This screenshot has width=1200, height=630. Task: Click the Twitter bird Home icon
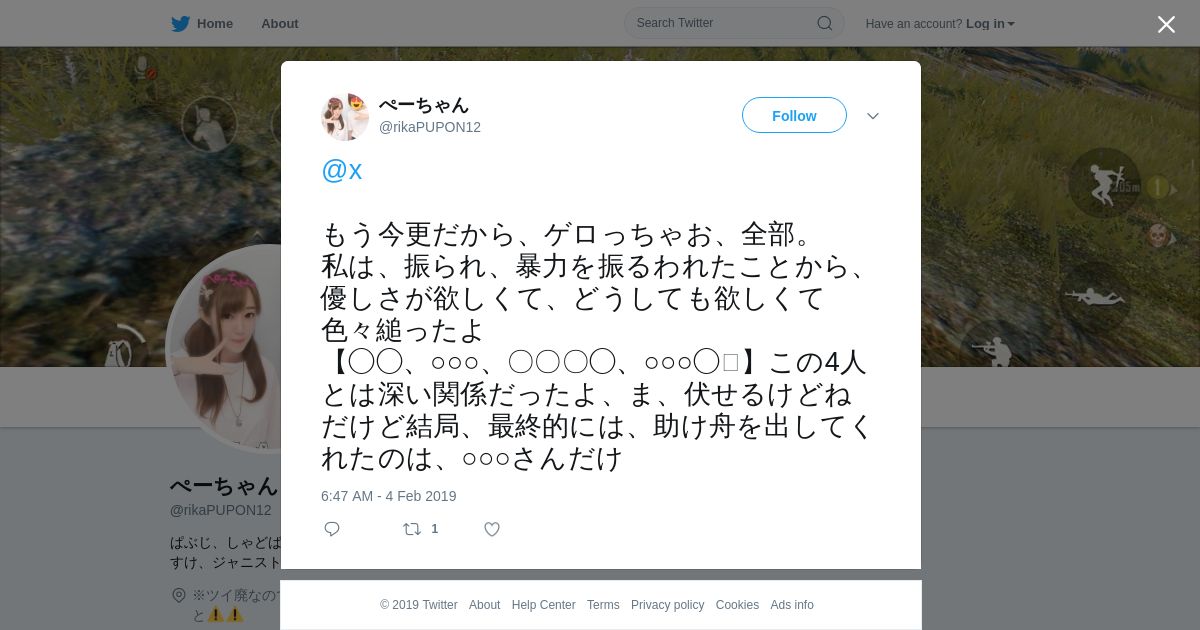pyautogui.click(x=180, y=23)
